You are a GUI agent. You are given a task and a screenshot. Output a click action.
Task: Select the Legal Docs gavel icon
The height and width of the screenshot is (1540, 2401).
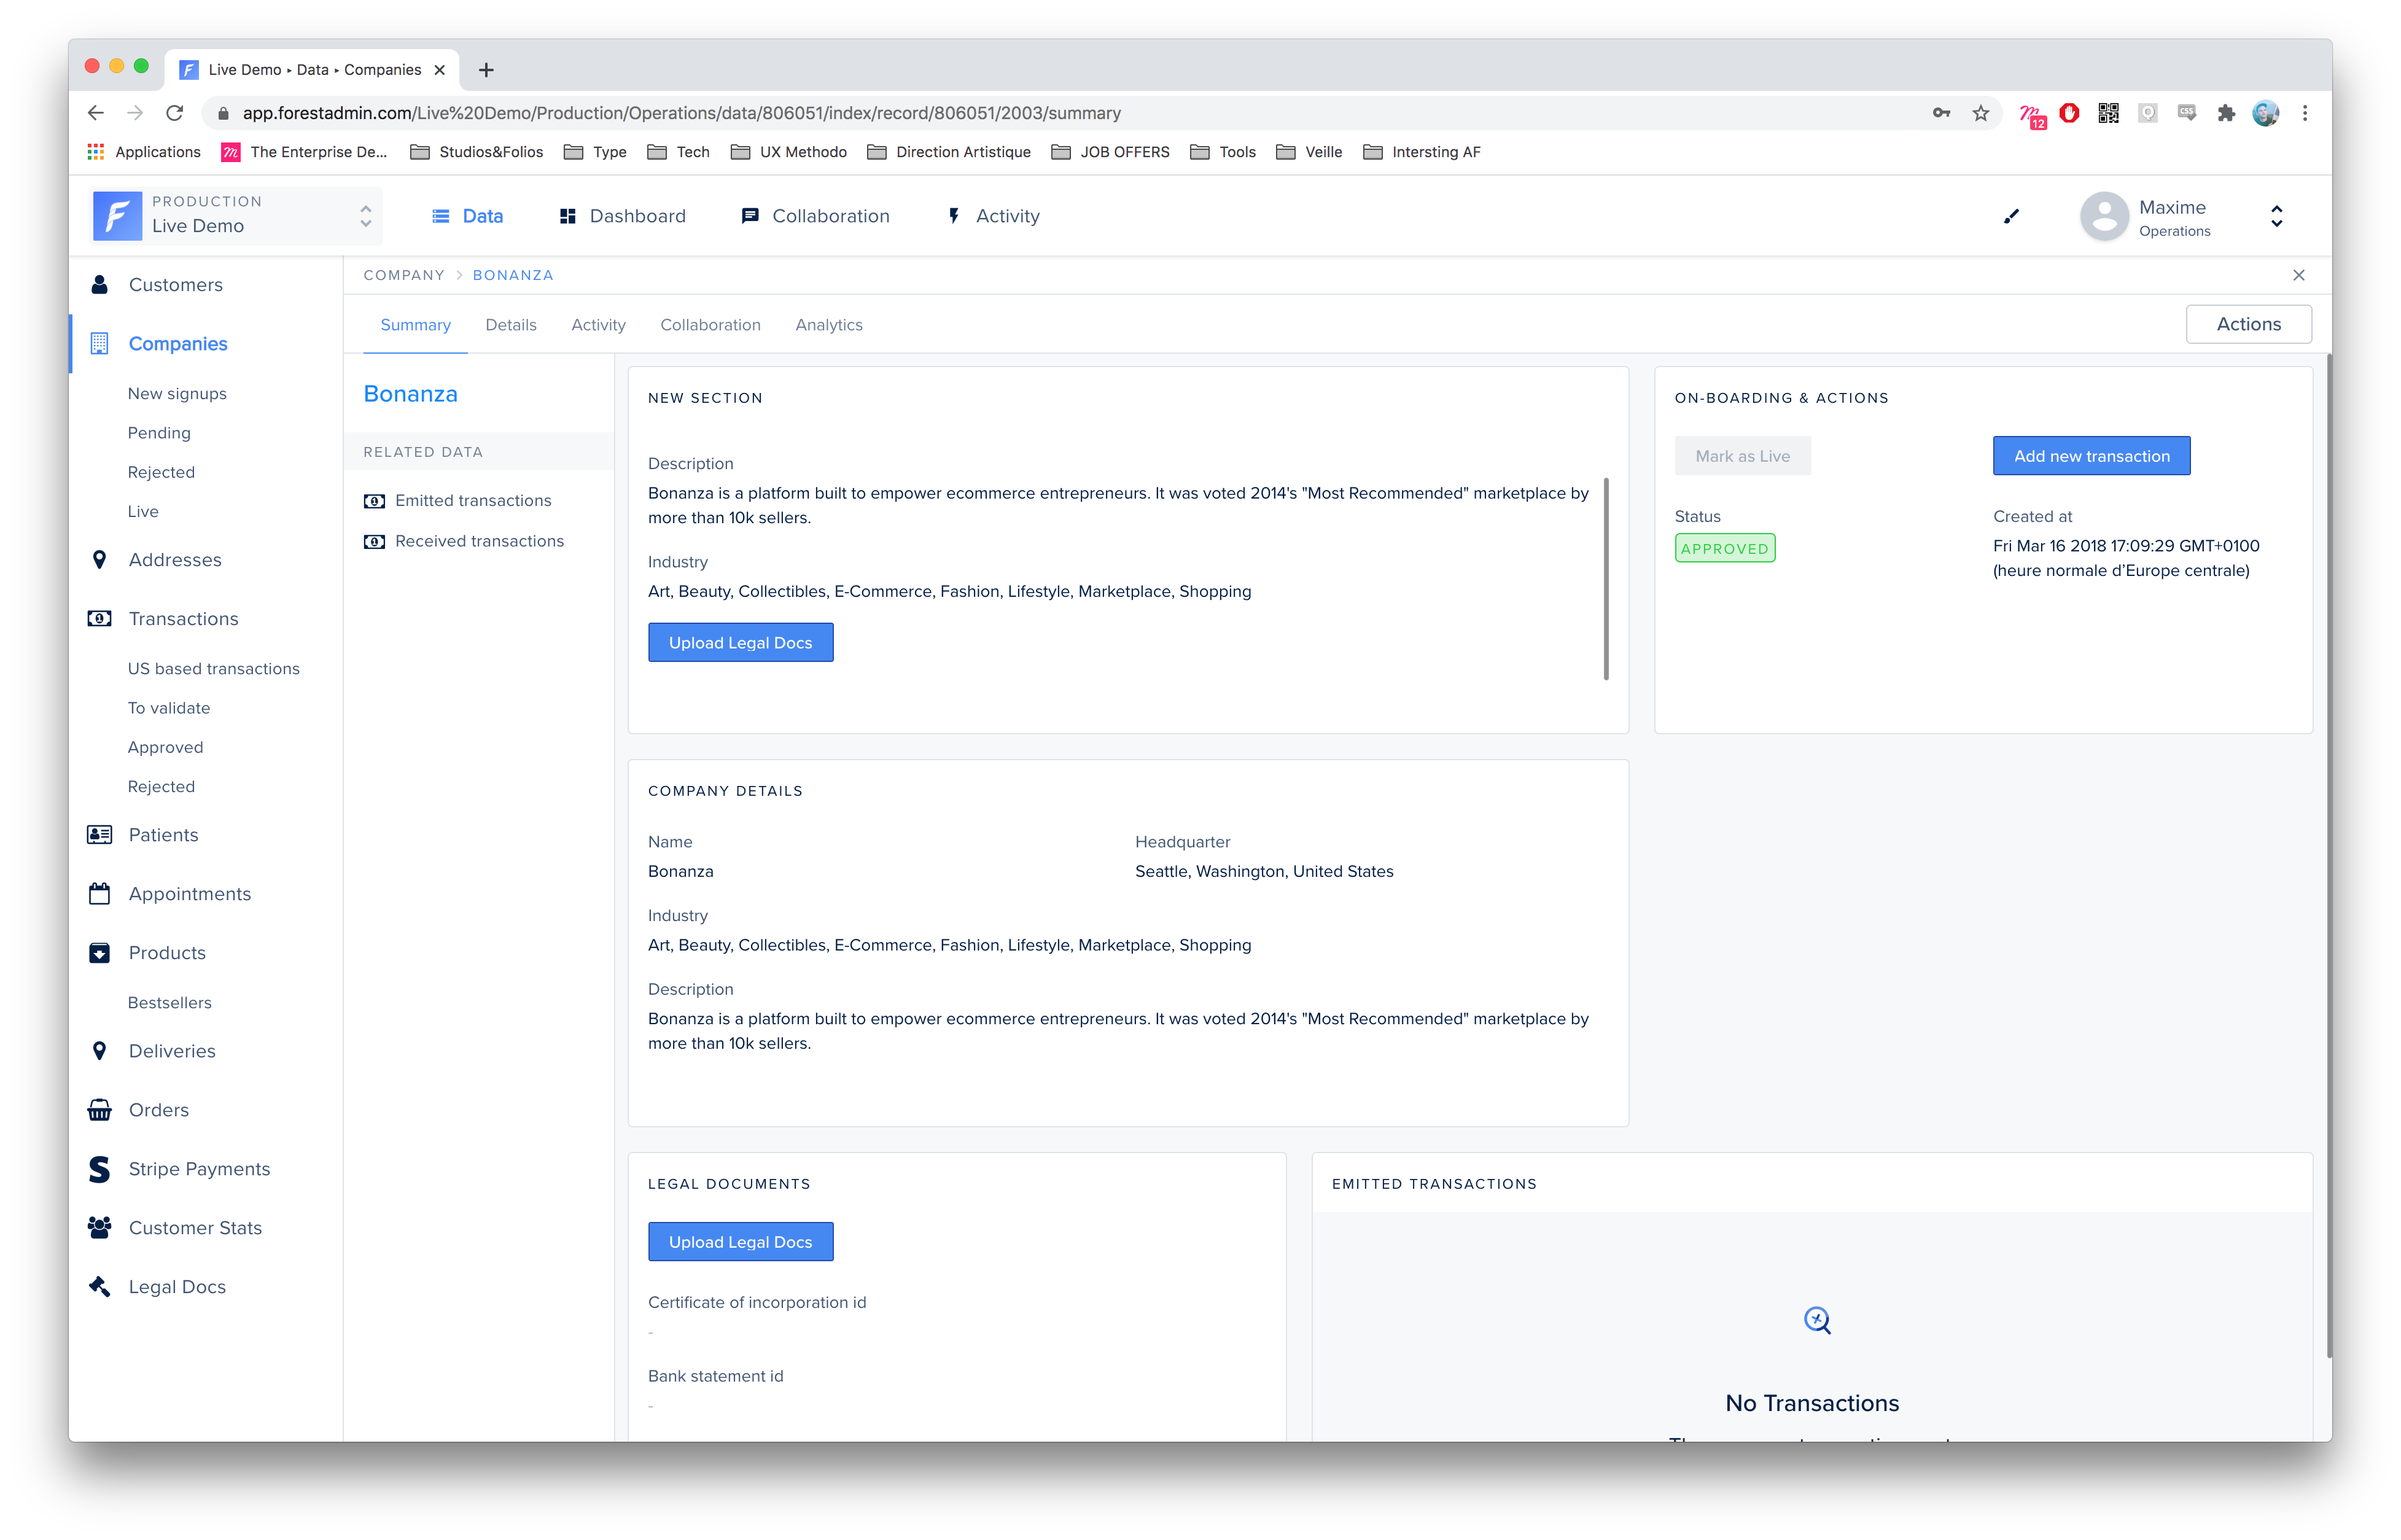(x=99, y=1287)
